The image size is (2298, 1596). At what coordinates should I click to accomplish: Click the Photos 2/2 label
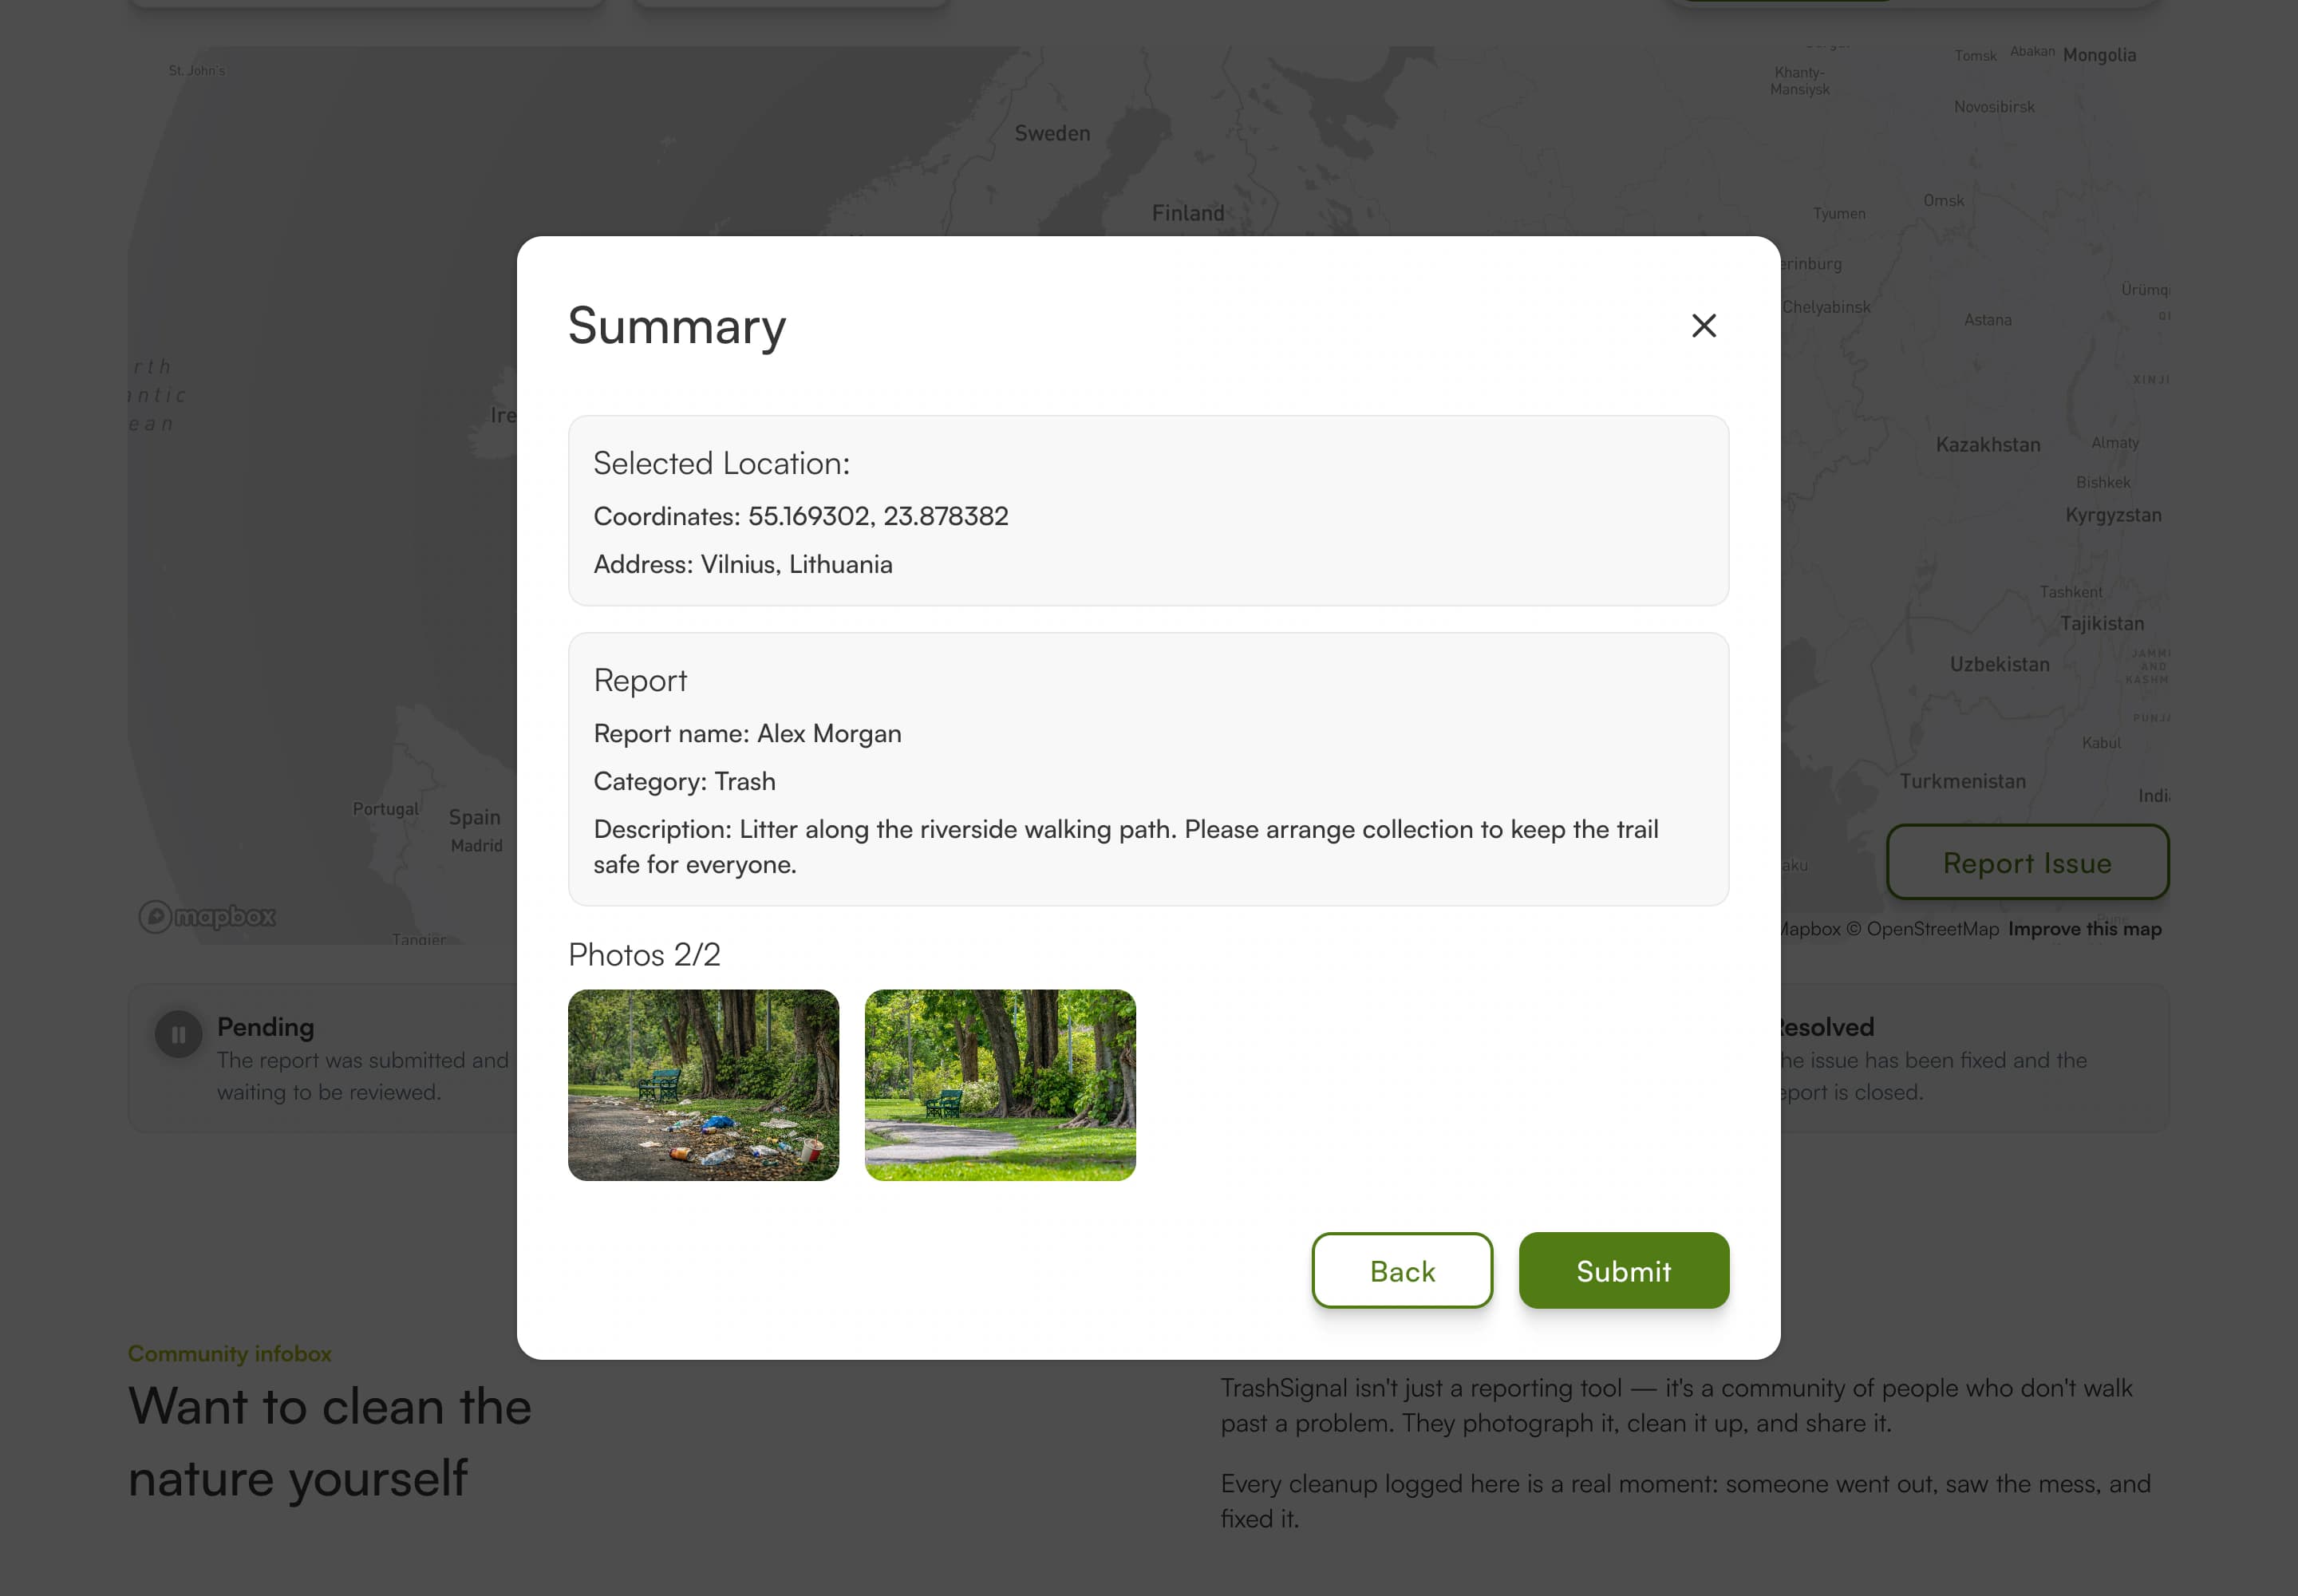point(644,954)
